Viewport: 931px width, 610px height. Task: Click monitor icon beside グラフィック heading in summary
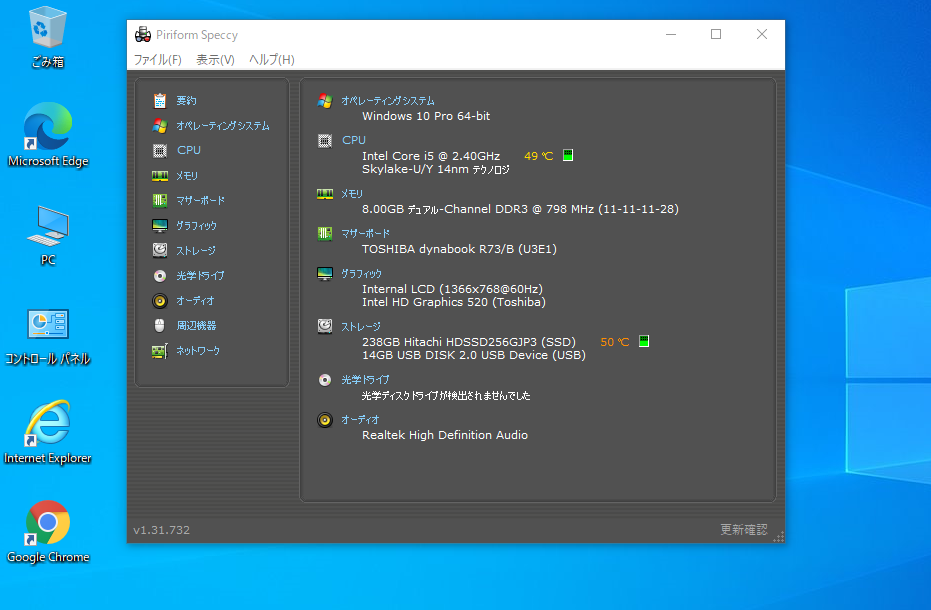click(325, 274)
